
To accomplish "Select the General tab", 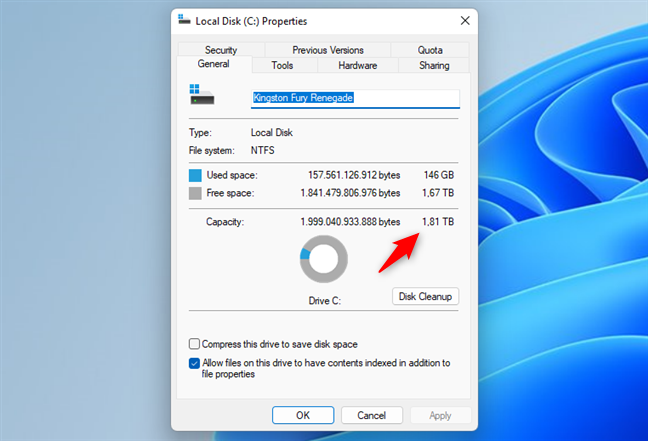I will coord(214,64).
